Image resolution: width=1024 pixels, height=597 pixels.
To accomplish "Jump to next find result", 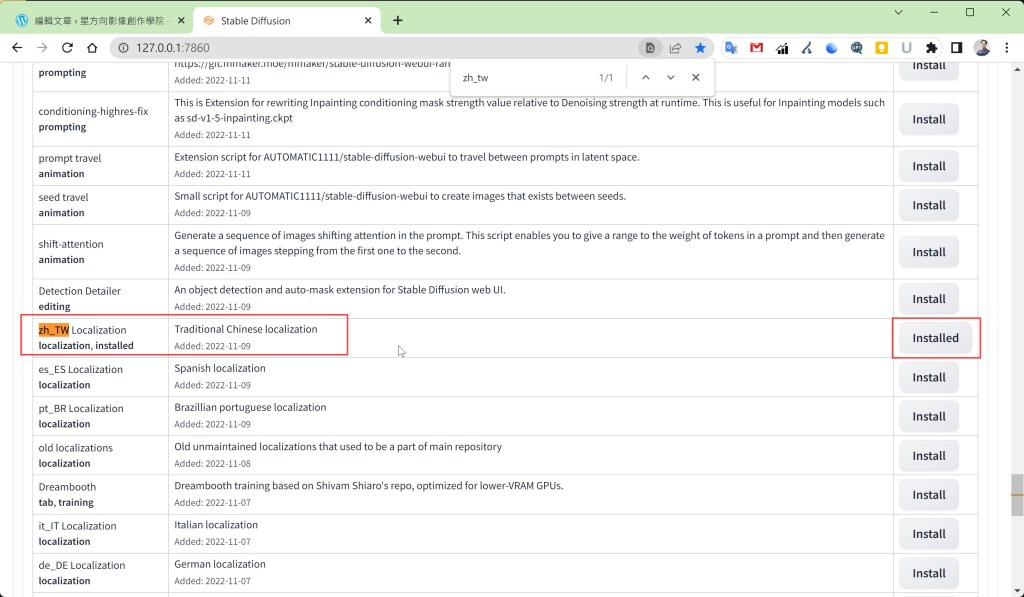I will (x=670, y=77).
